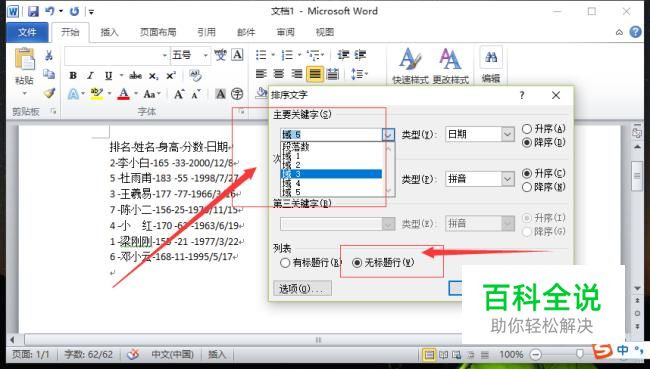Screen dimensions: 650x369
Task: Center align the text
Action: (x=279, y=74)
